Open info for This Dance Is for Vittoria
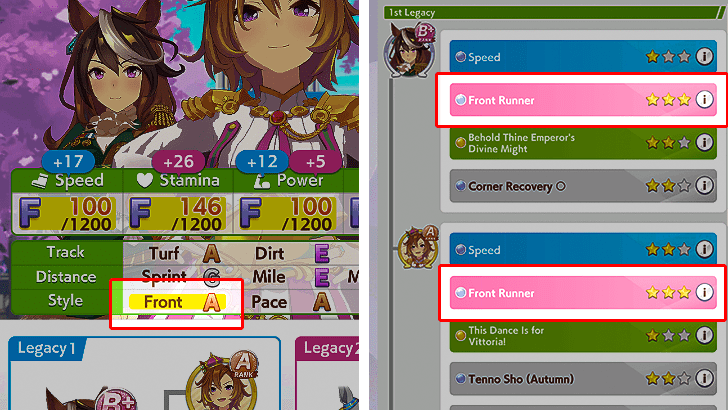This screenshot has height=410, width=728. tap(704, 335)
